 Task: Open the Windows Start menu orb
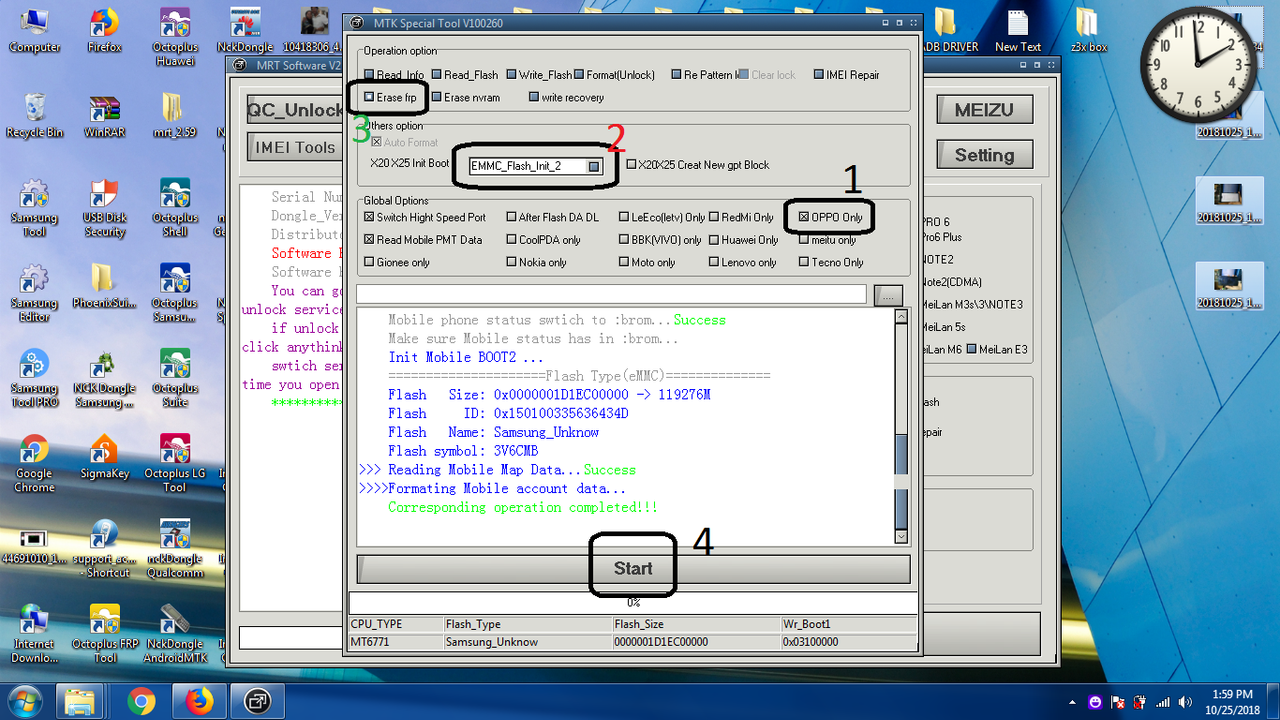click(x=27, y=701)
